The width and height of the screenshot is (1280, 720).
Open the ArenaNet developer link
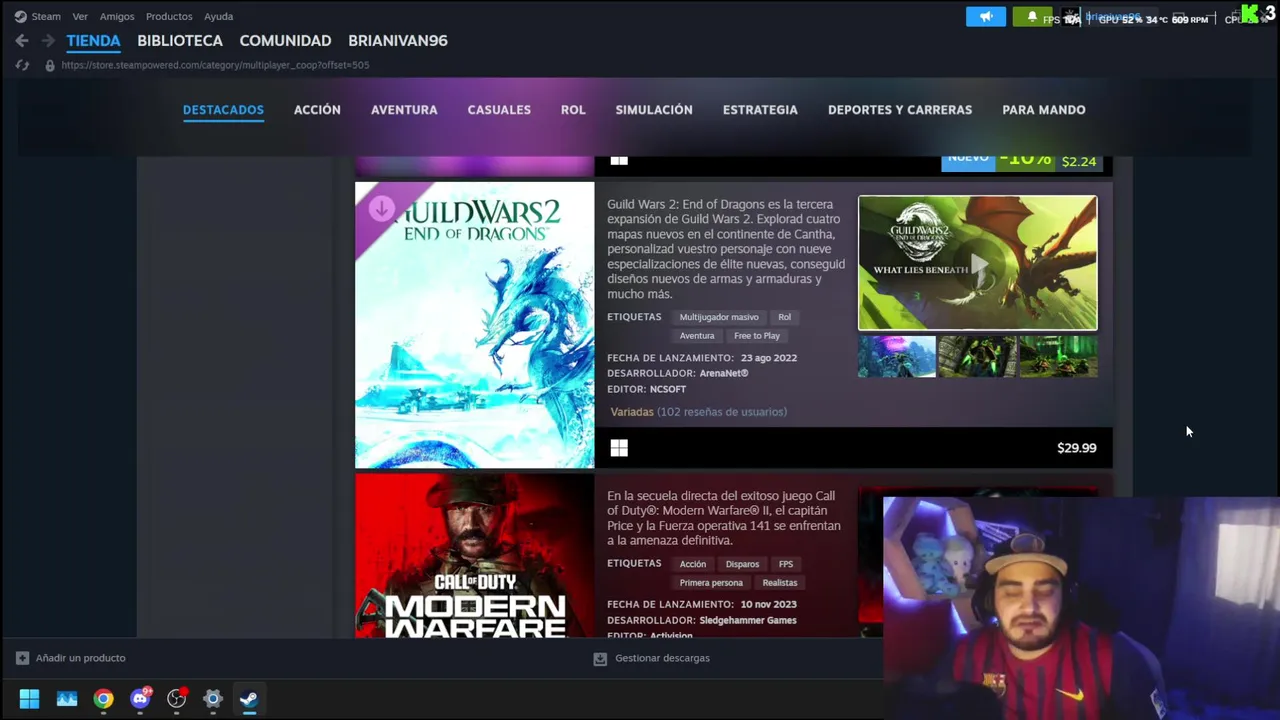[724, 373]
